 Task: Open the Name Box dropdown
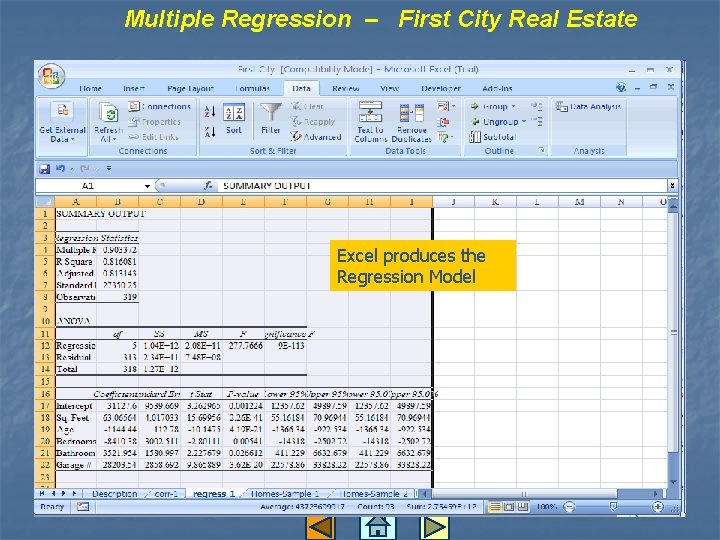[x=147, y=186]
